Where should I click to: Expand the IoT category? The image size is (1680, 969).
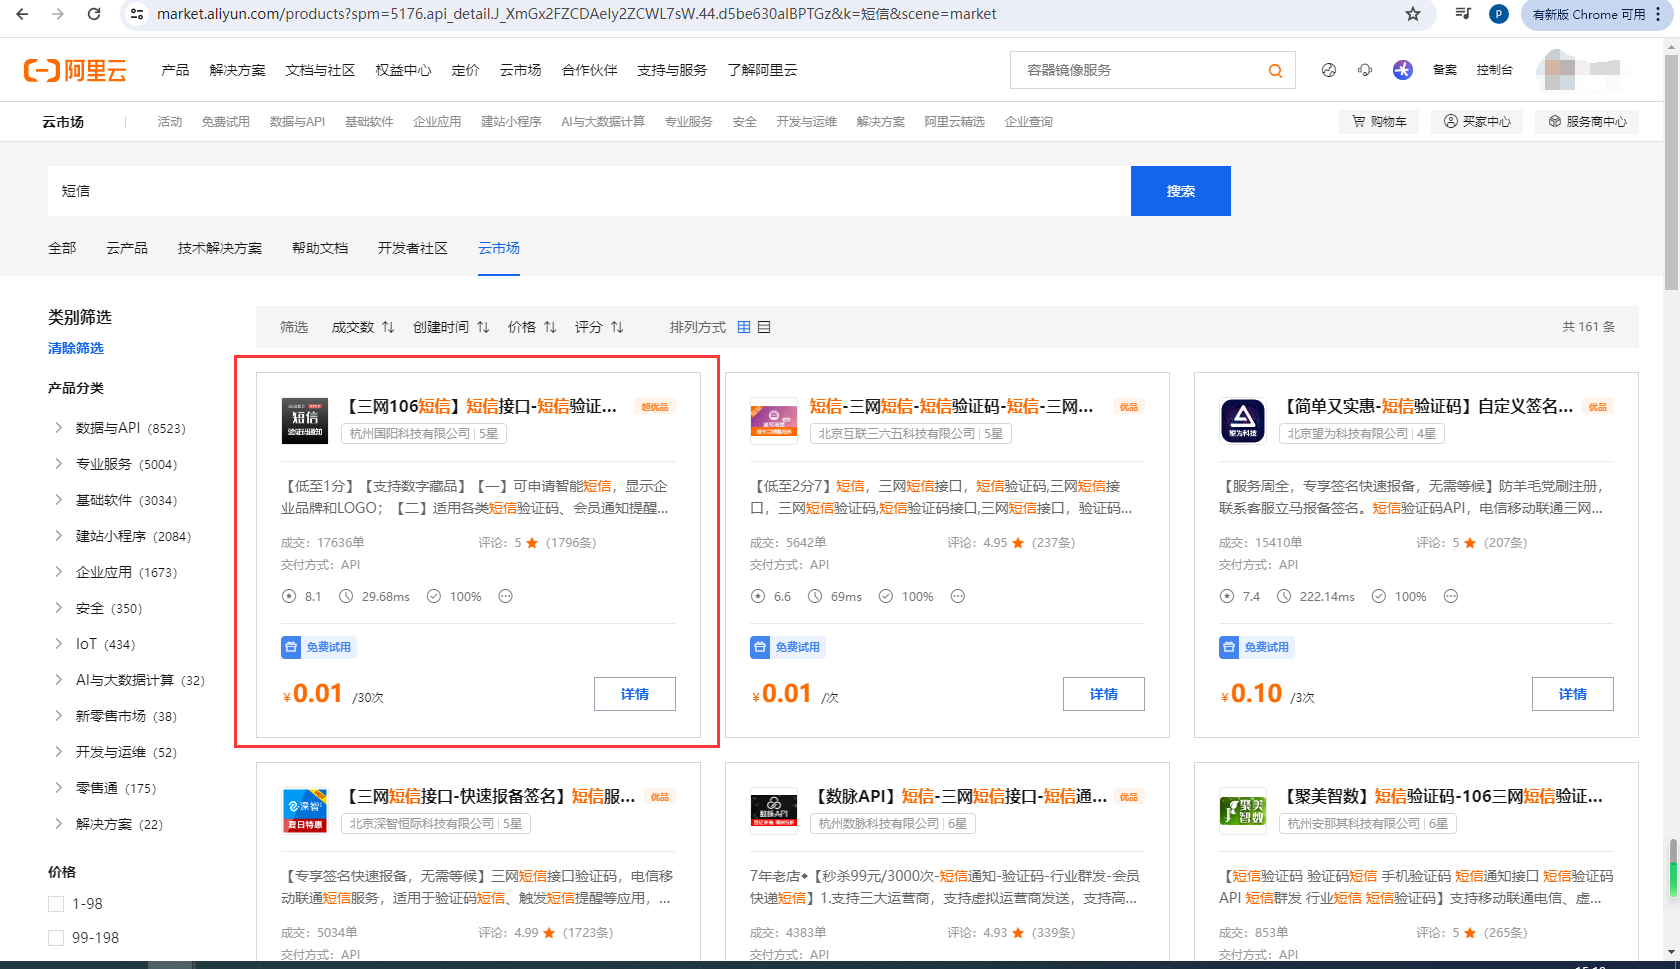pos(58,643)
